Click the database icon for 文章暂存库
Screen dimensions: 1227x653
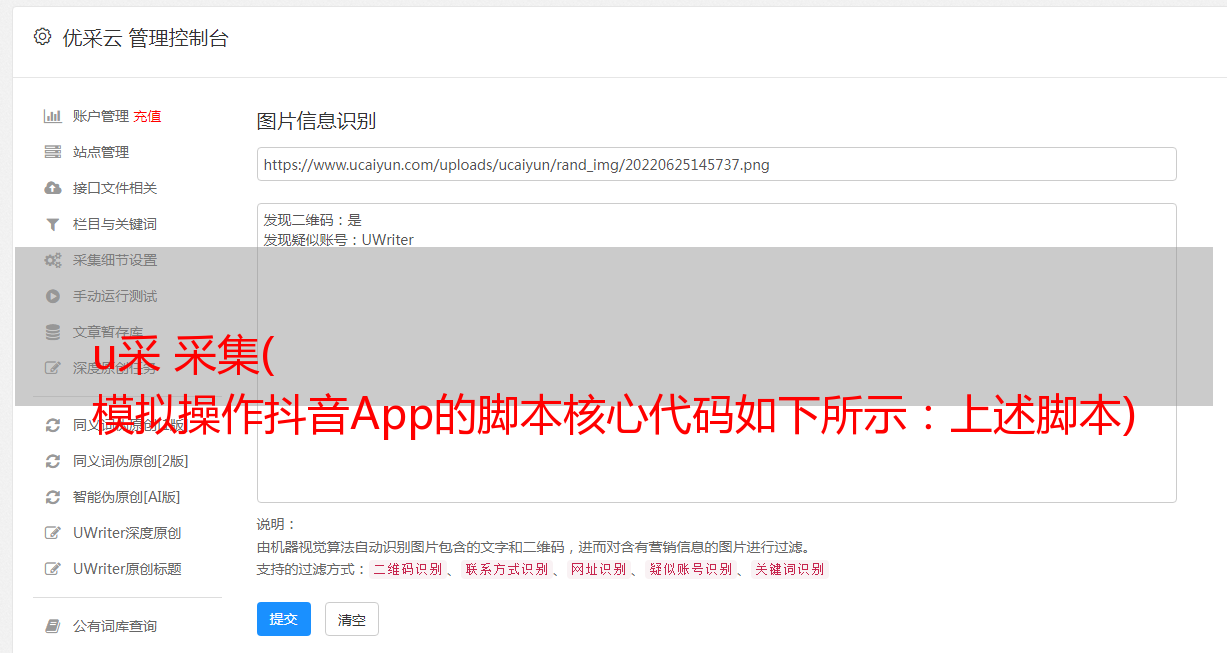pos(53,332)
